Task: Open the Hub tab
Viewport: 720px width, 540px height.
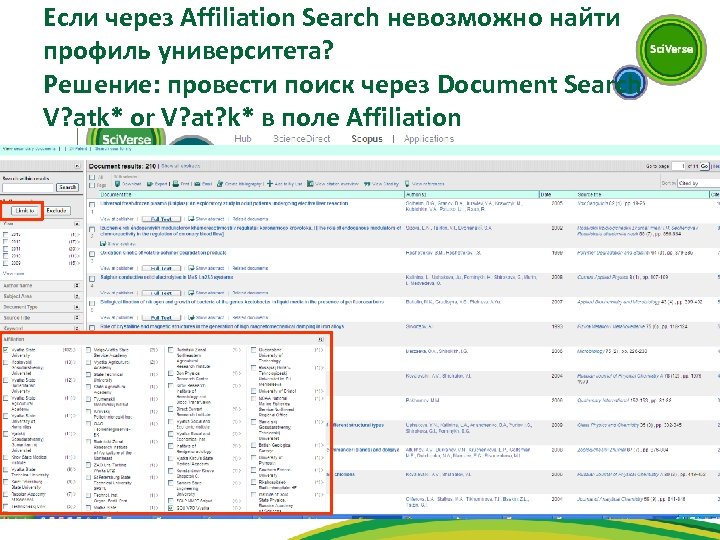Action: pos(242,138)
